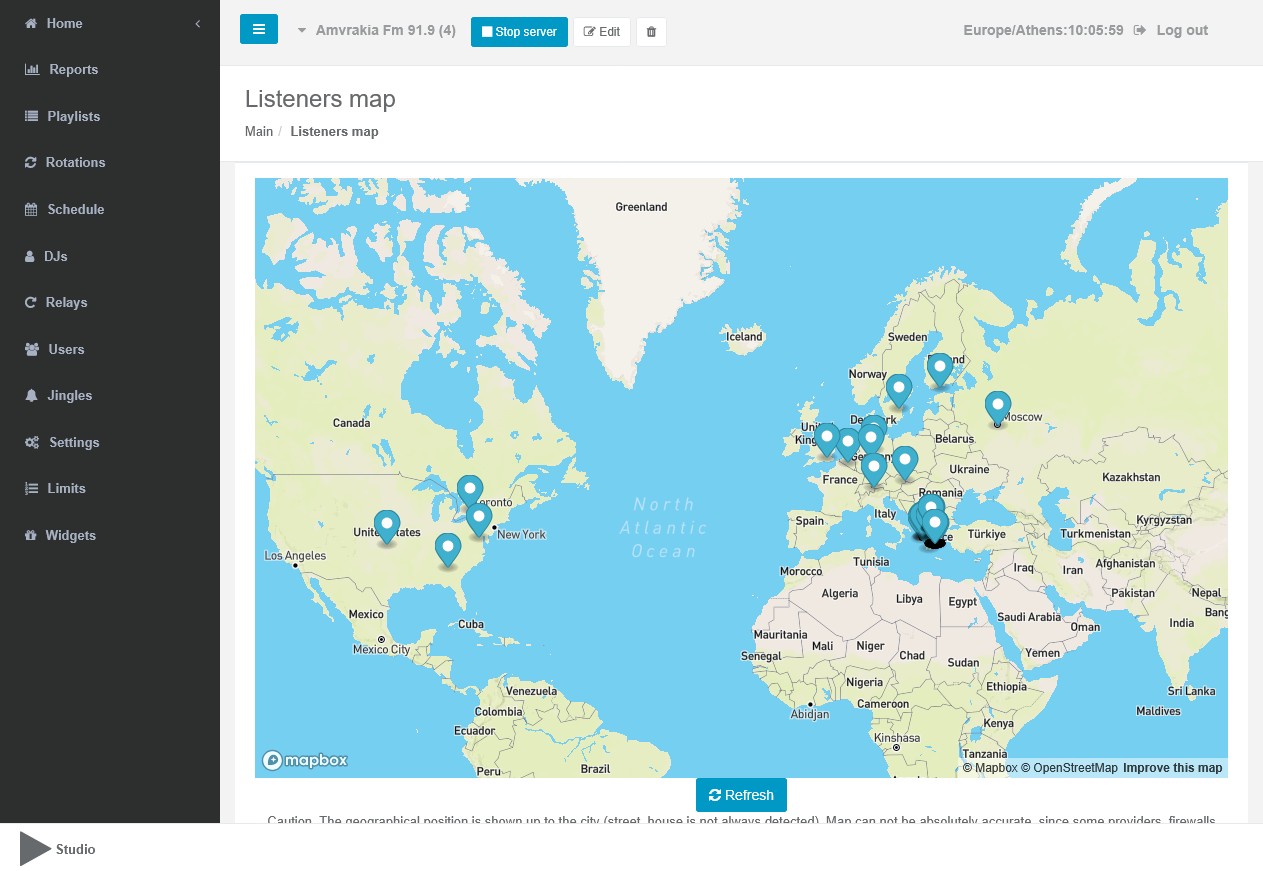
Task: Click the Settings gears icon
Action: pyautogui.click(x=32, y=443)
